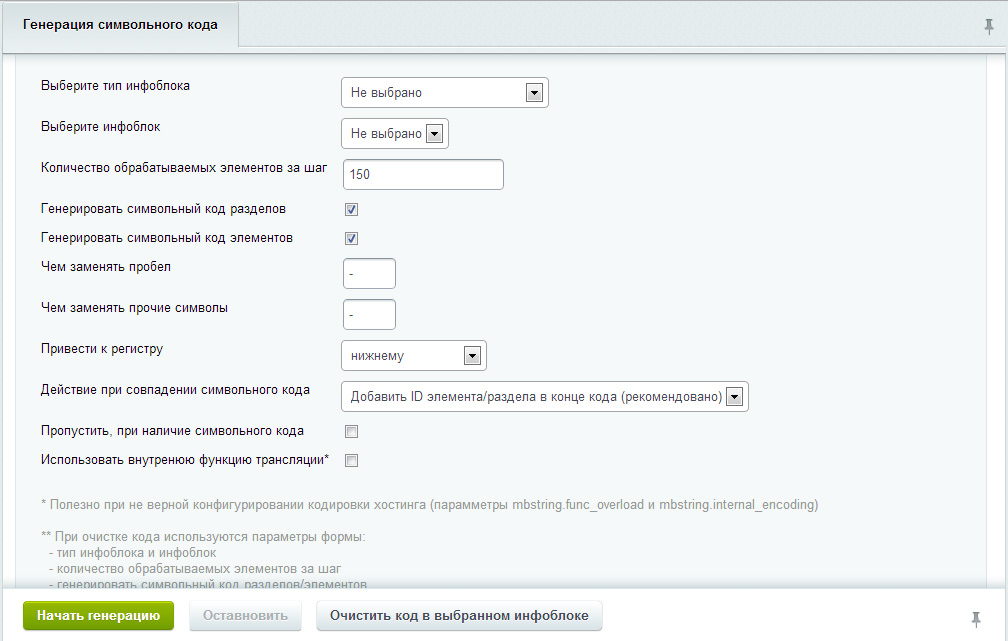Expand the 'Привести к регистру' dropdown
1008x641 pixels.
click(413, 355)
